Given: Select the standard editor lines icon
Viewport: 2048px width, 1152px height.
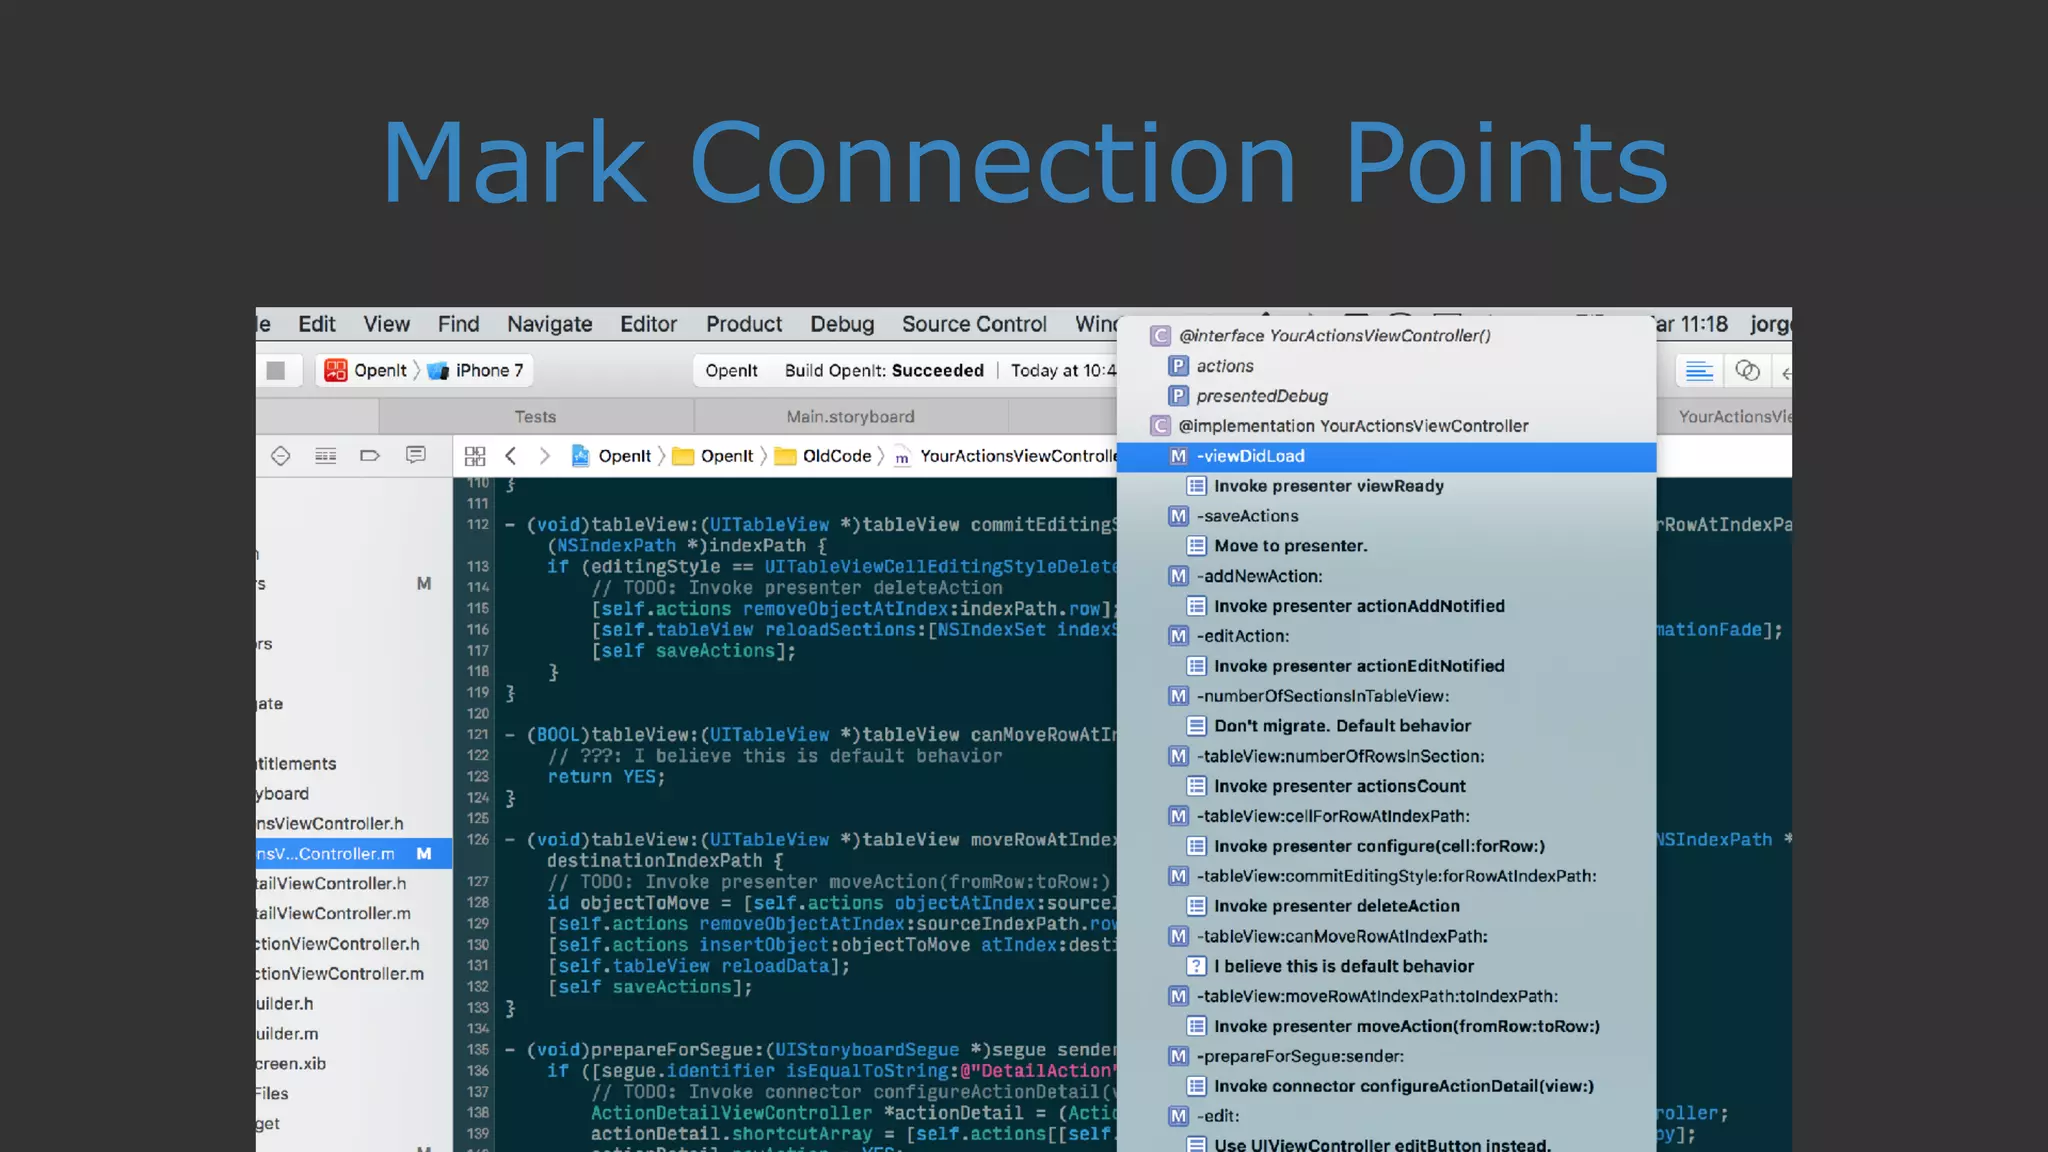Looking at the screenshot, I should [x=1699, y=371].
